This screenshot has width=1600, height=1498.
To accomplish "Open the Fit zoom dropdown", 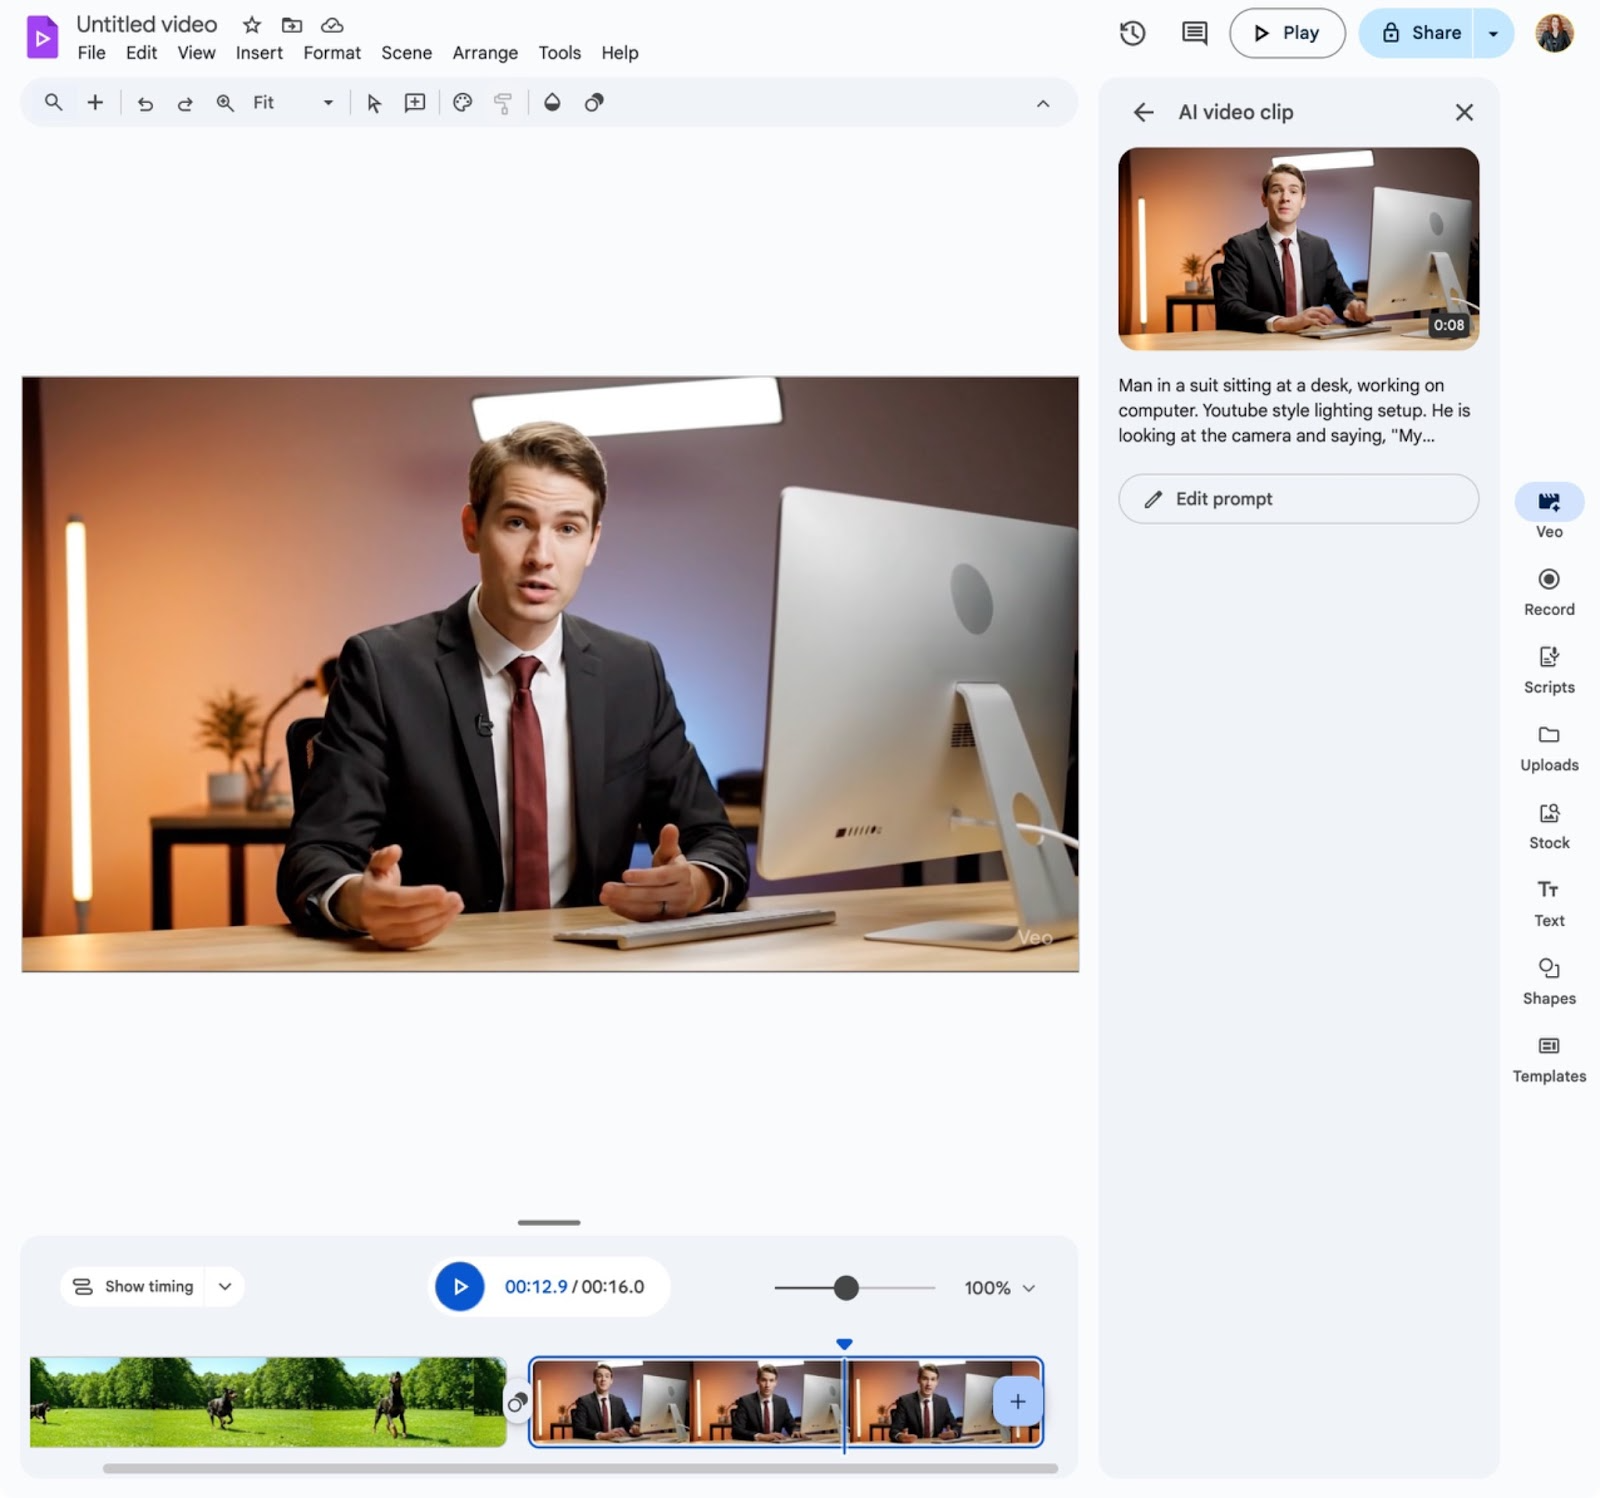I will click(328, 102).
